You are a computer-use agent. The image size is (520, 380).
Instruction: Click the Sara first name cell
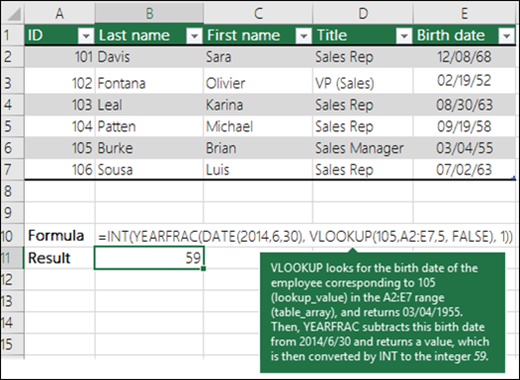258,57
